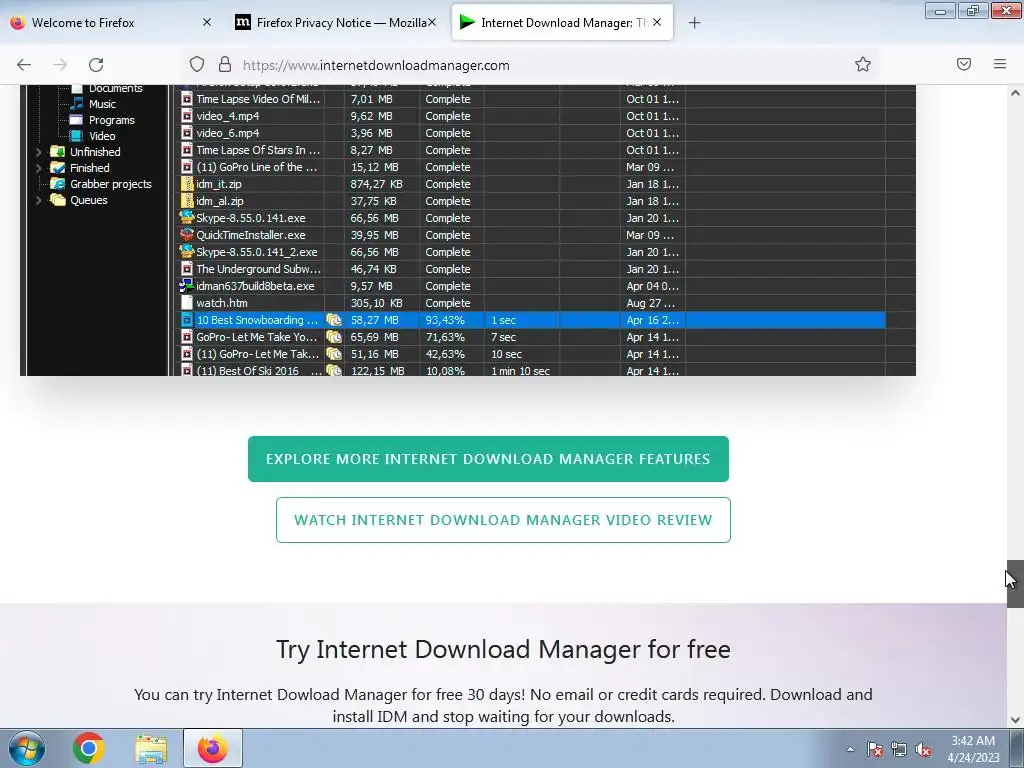Open the Windows Start menu
The image size is (1024, 768).
click(x=27, y=748)
